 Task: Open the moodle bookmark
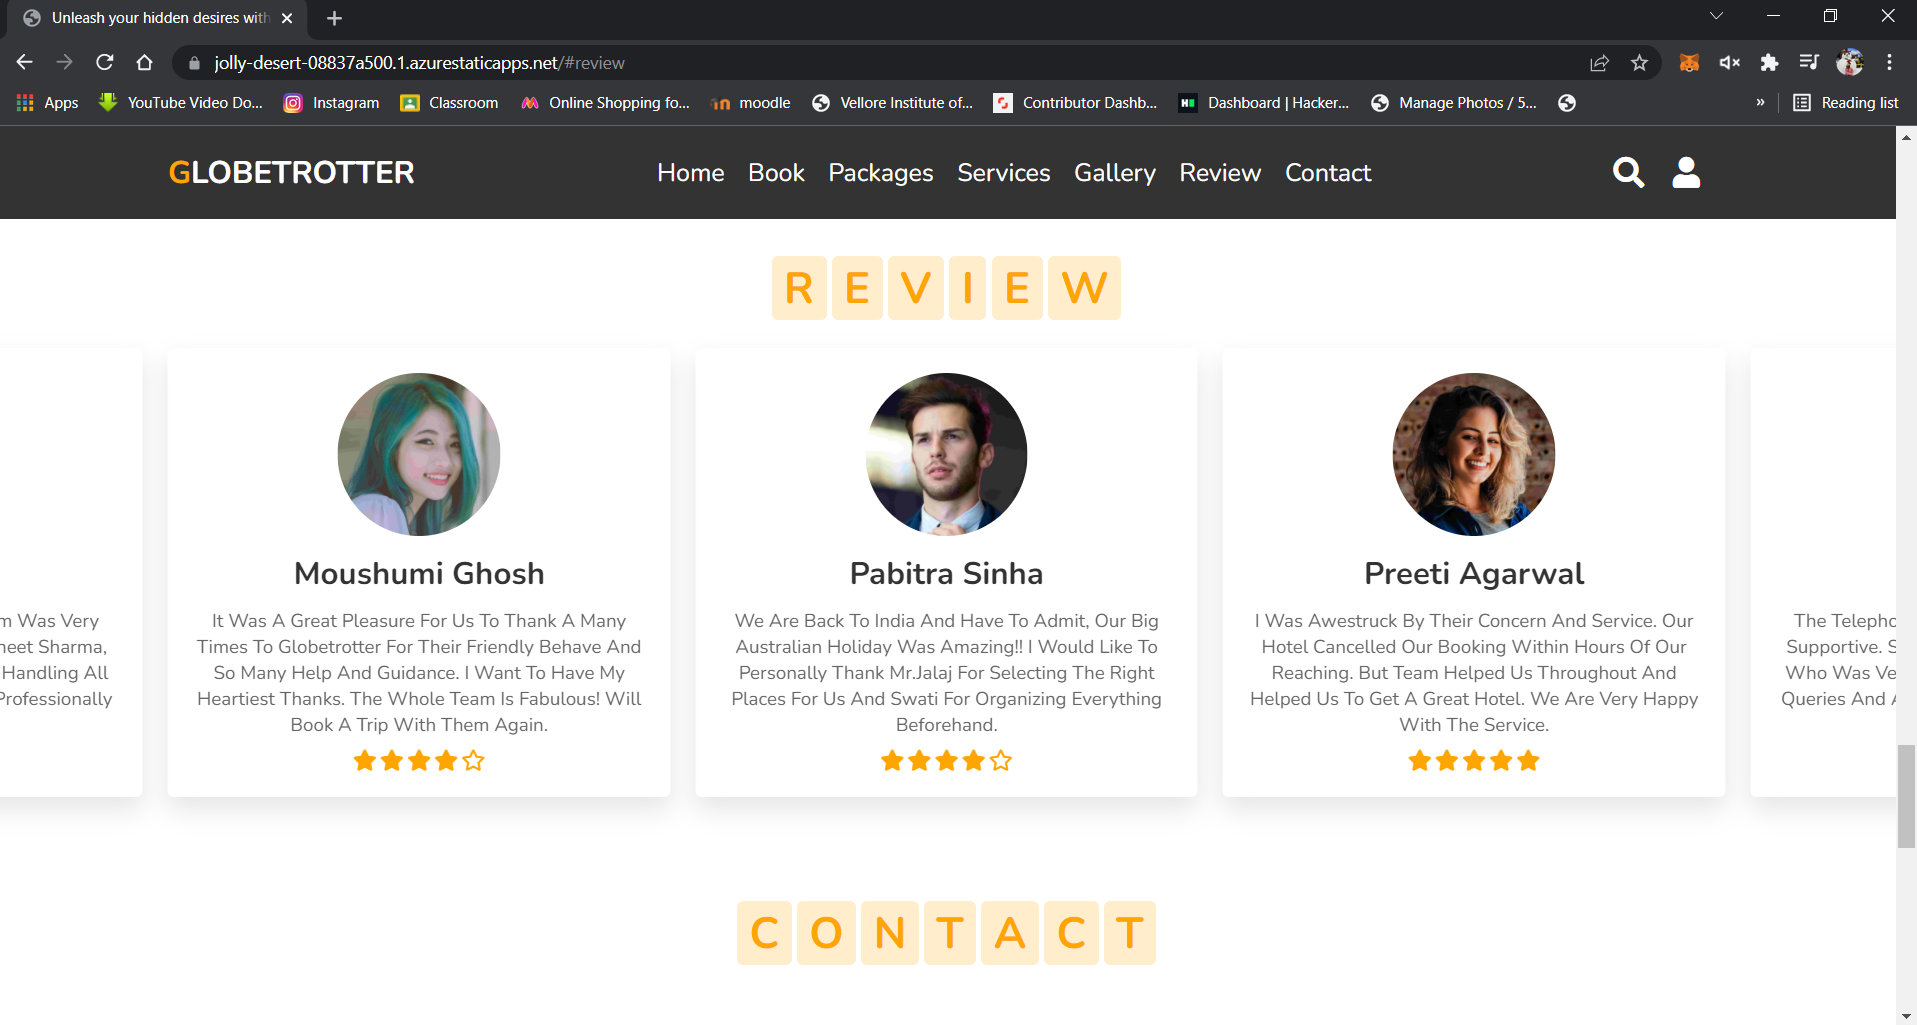point(750,102)
